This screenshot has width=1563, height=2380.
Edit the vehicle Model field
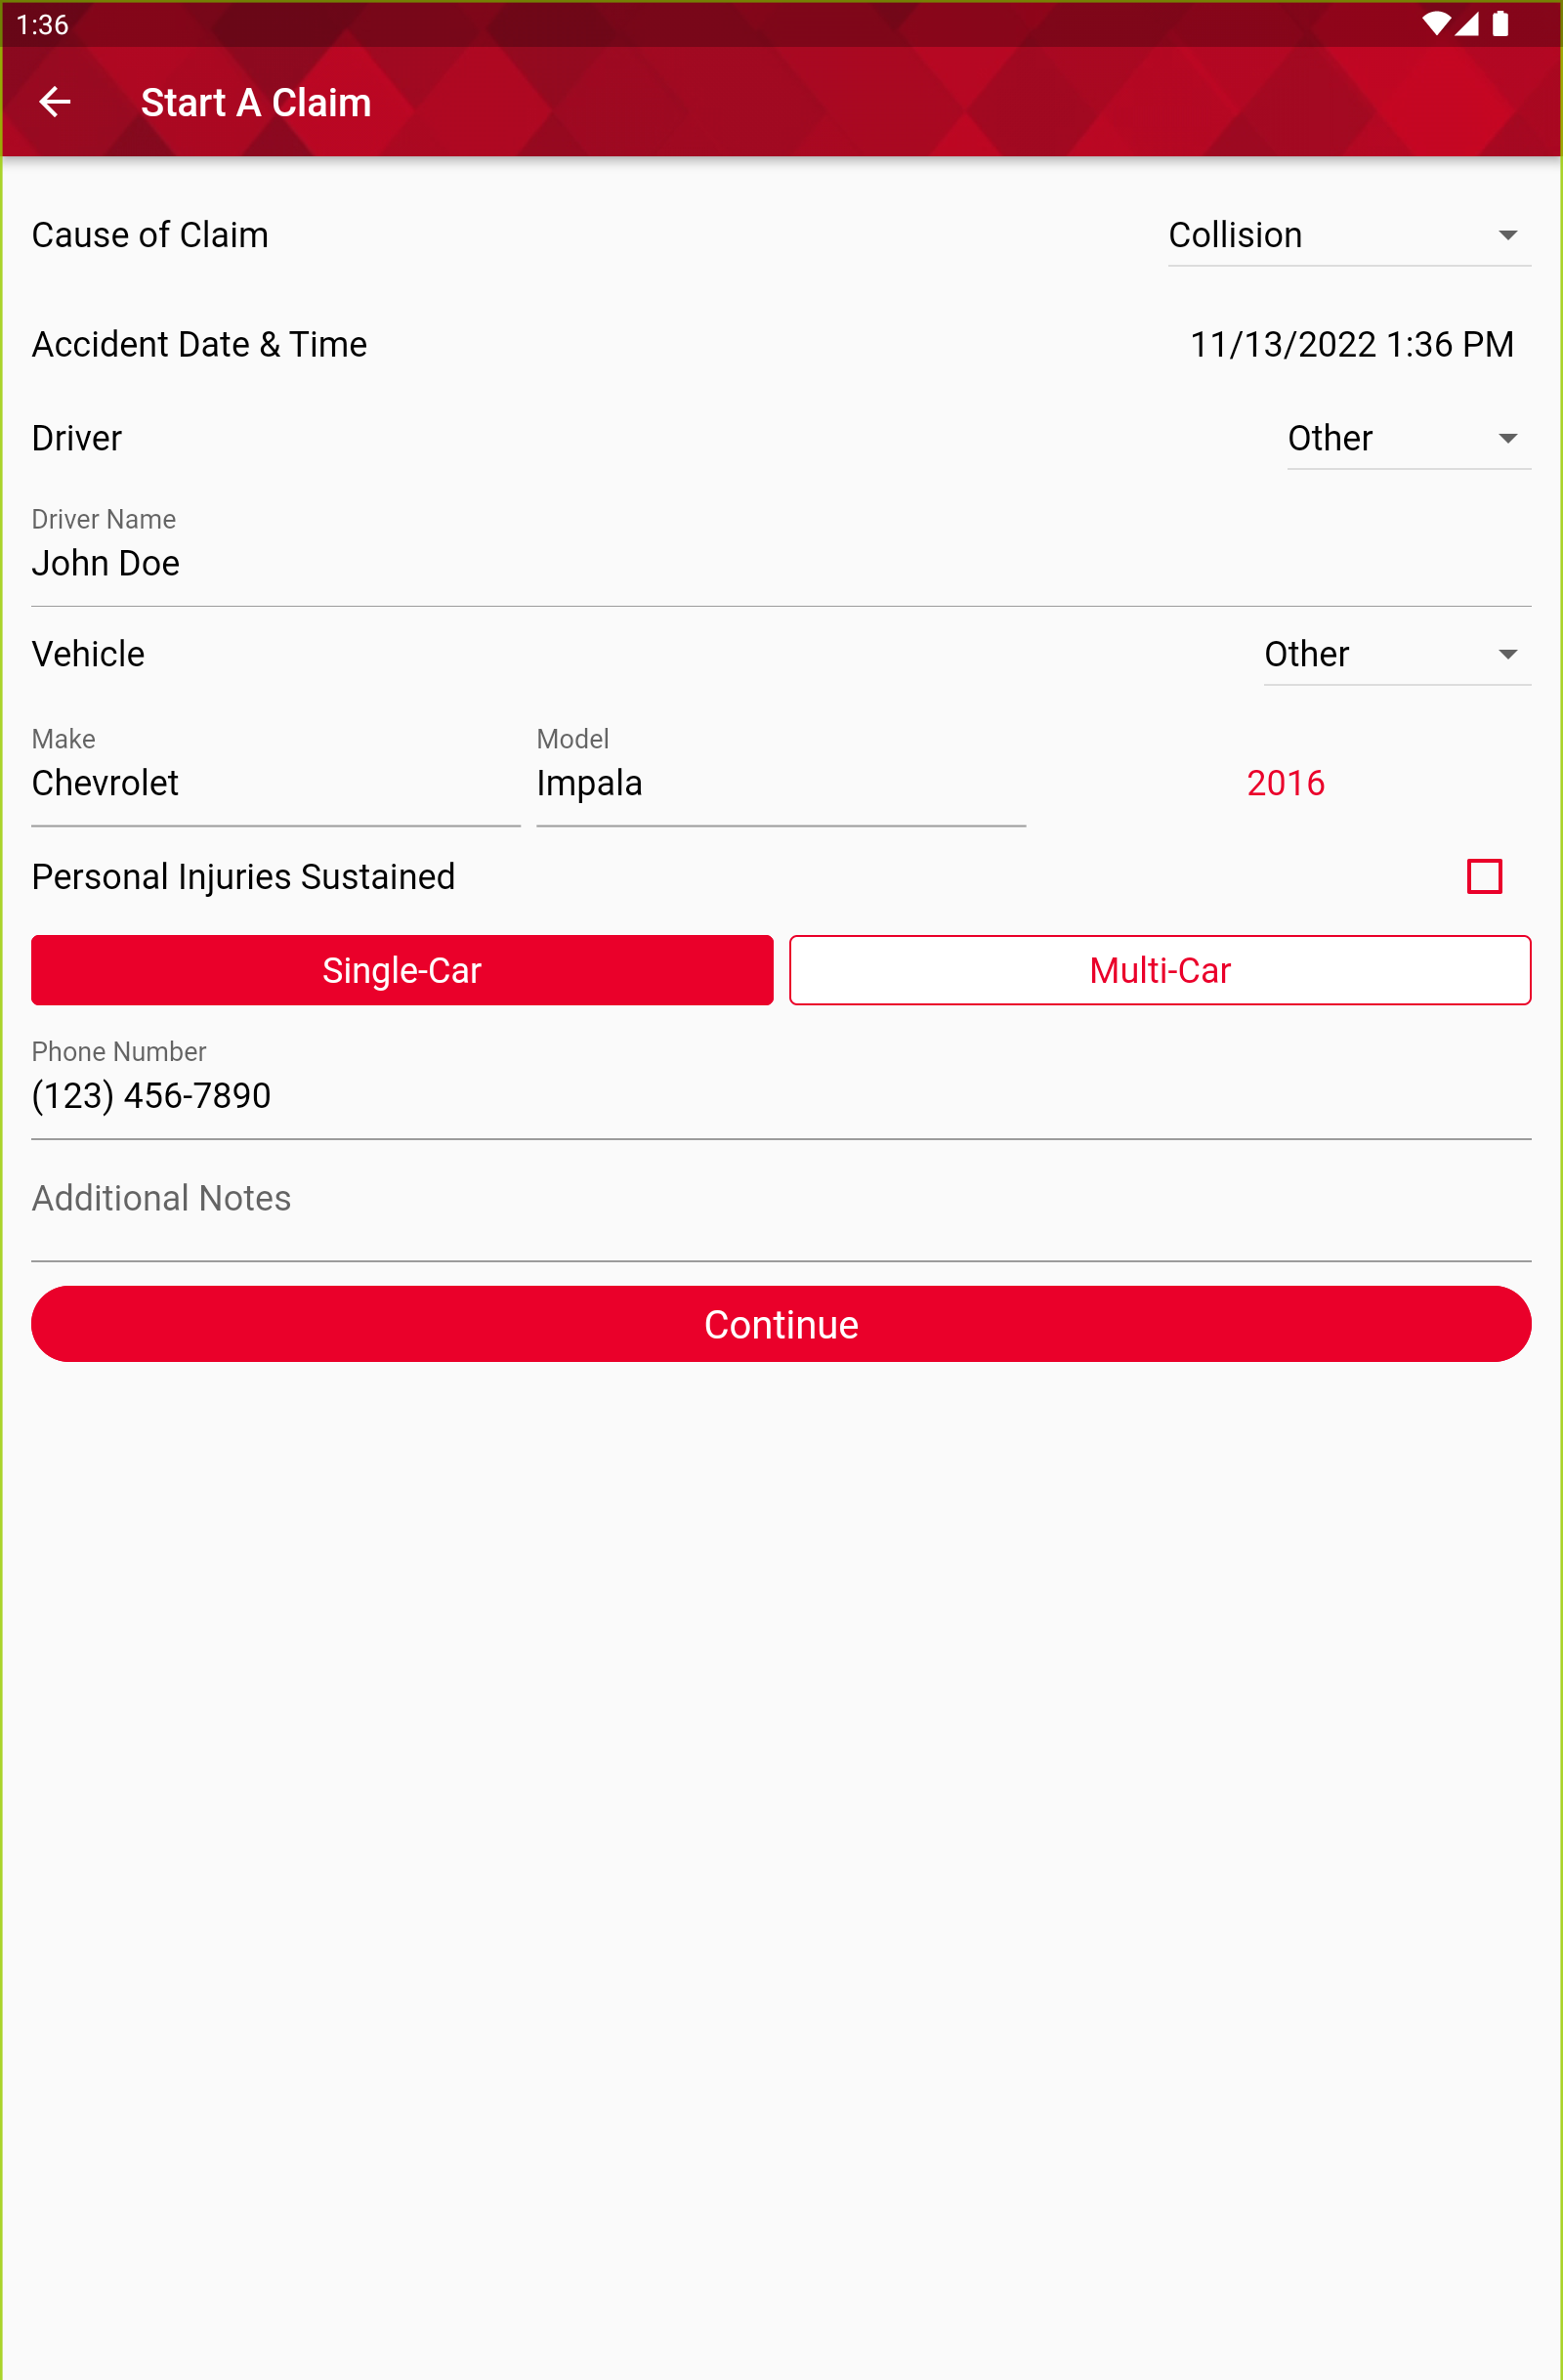click(x=781, y=776)
